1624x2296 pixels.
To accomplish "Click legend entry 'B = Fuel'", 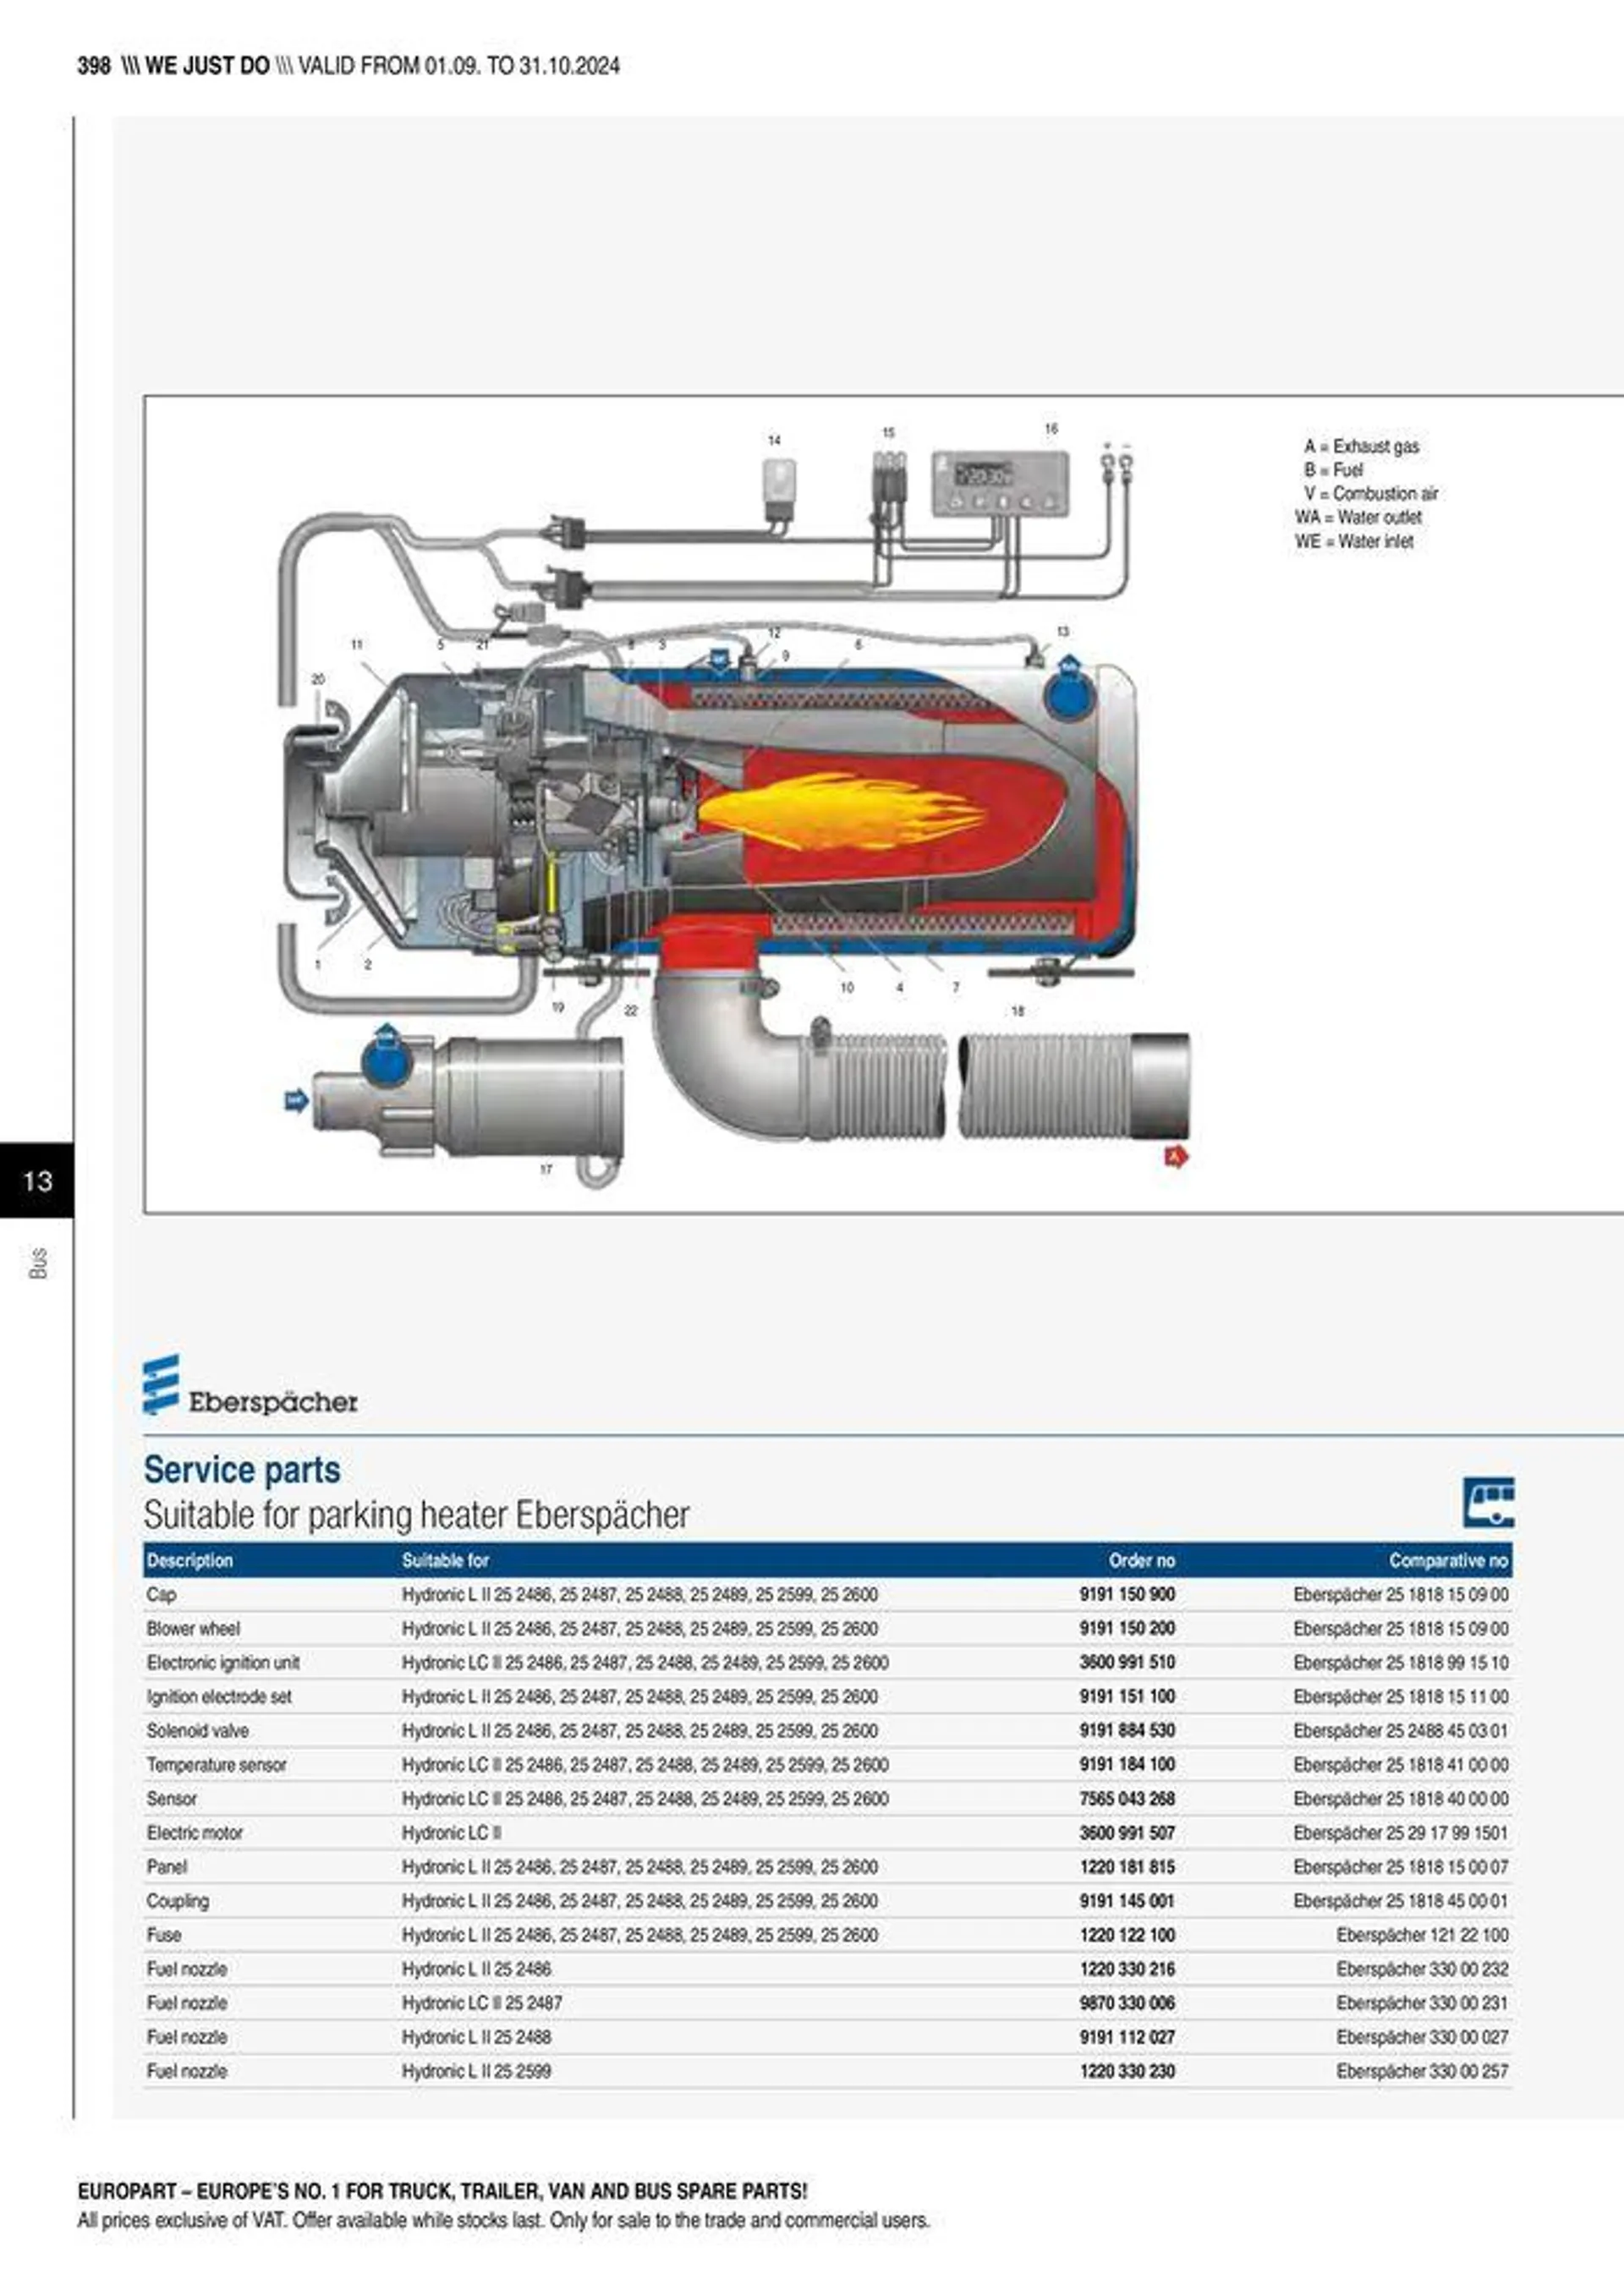I will [1332, 470].
